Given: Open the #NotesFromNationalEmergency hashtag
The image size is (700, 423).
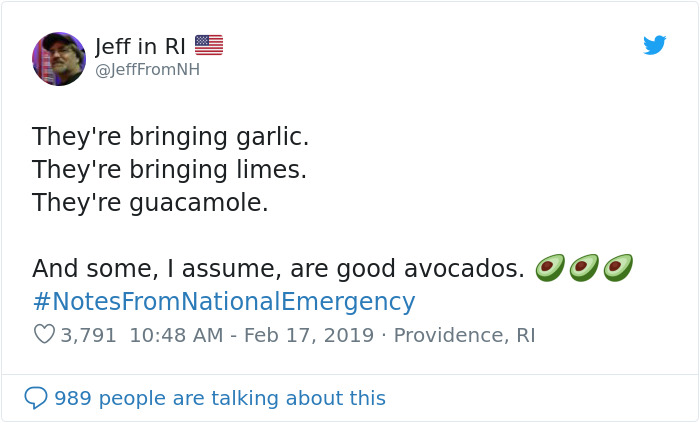Looking at the screenshot, I should [223, 301].
